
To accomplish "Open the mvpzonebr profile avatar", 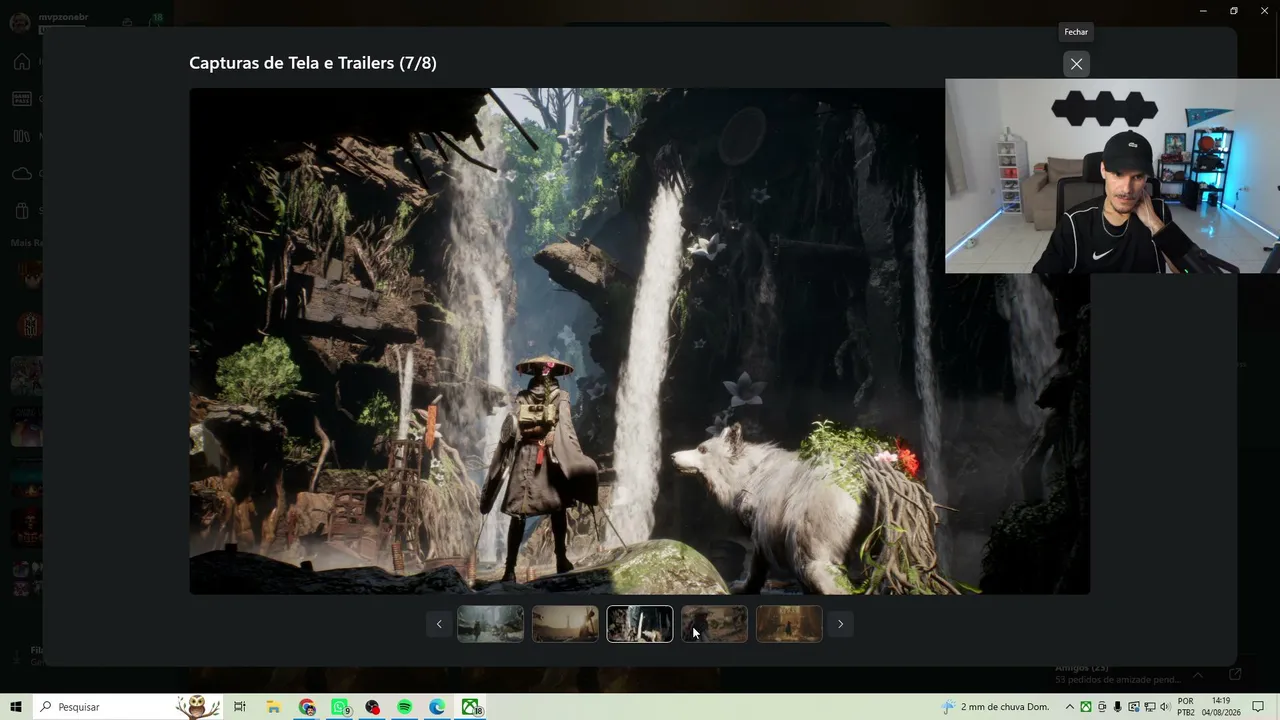I will click(19, 22).
